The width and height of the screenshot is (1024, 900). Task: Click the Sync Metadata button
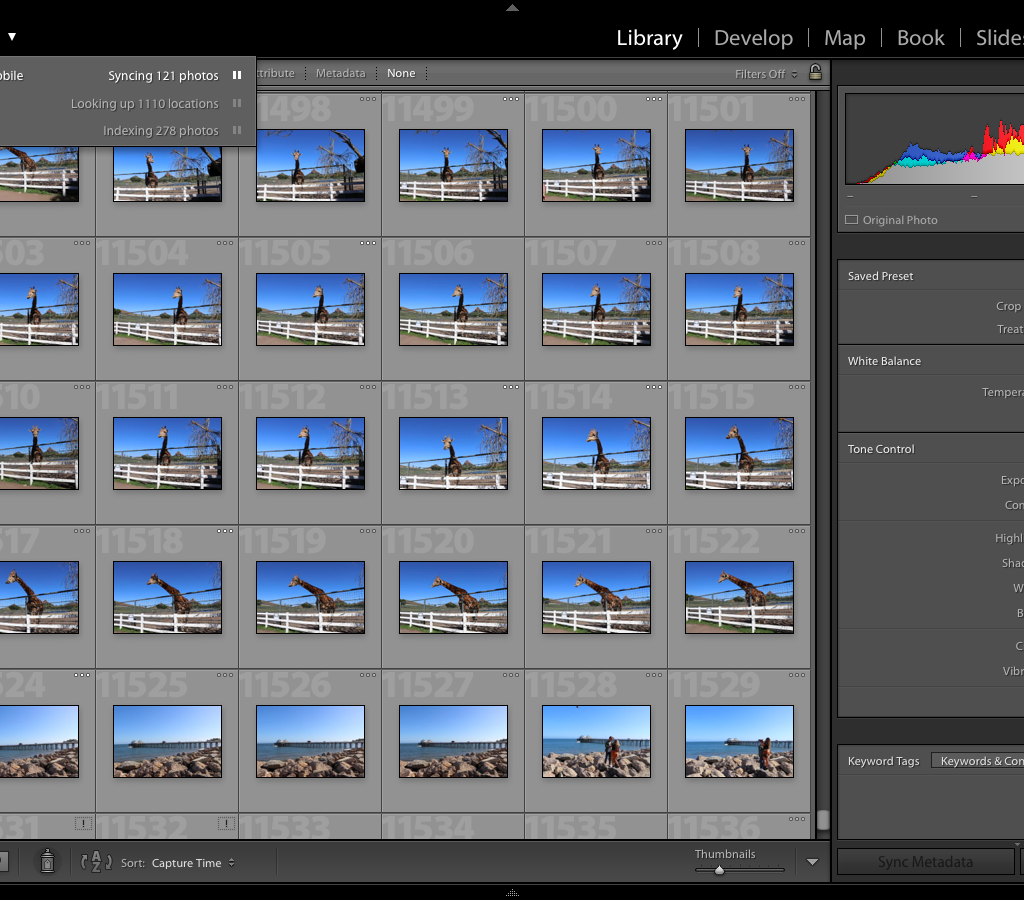click(x=925, y=862)
